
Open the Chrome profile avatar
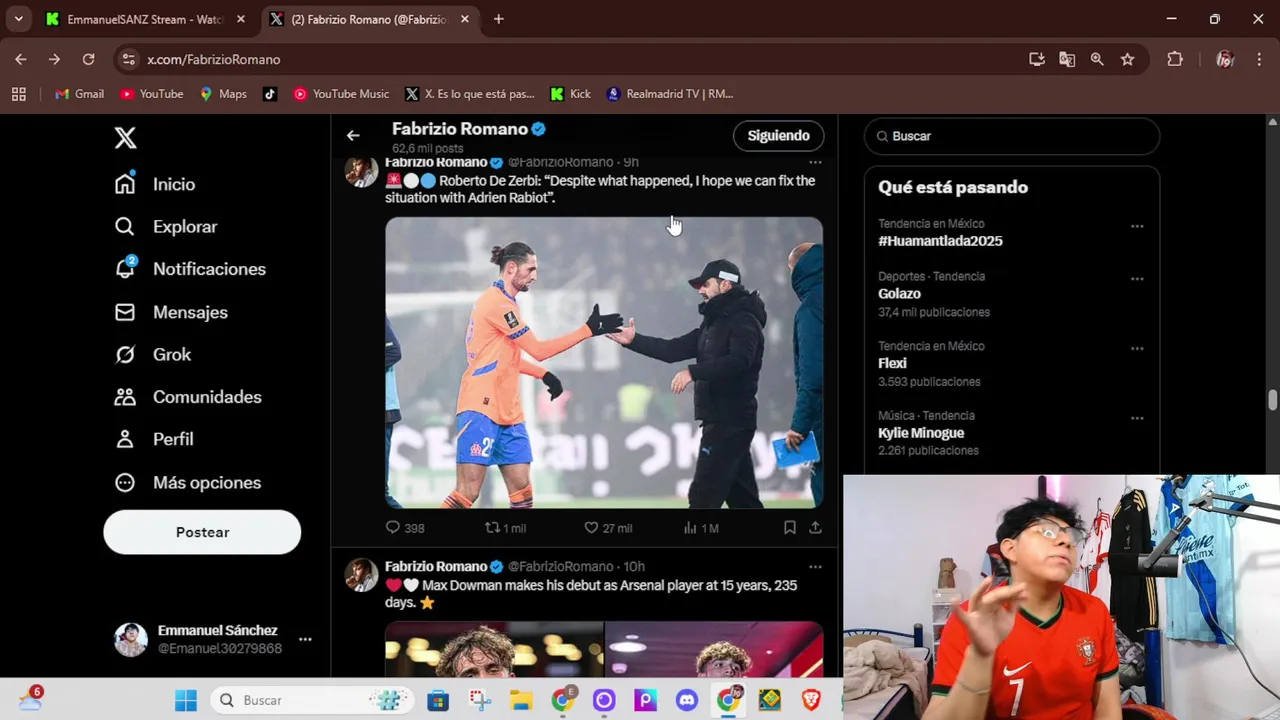[1225, 59]
